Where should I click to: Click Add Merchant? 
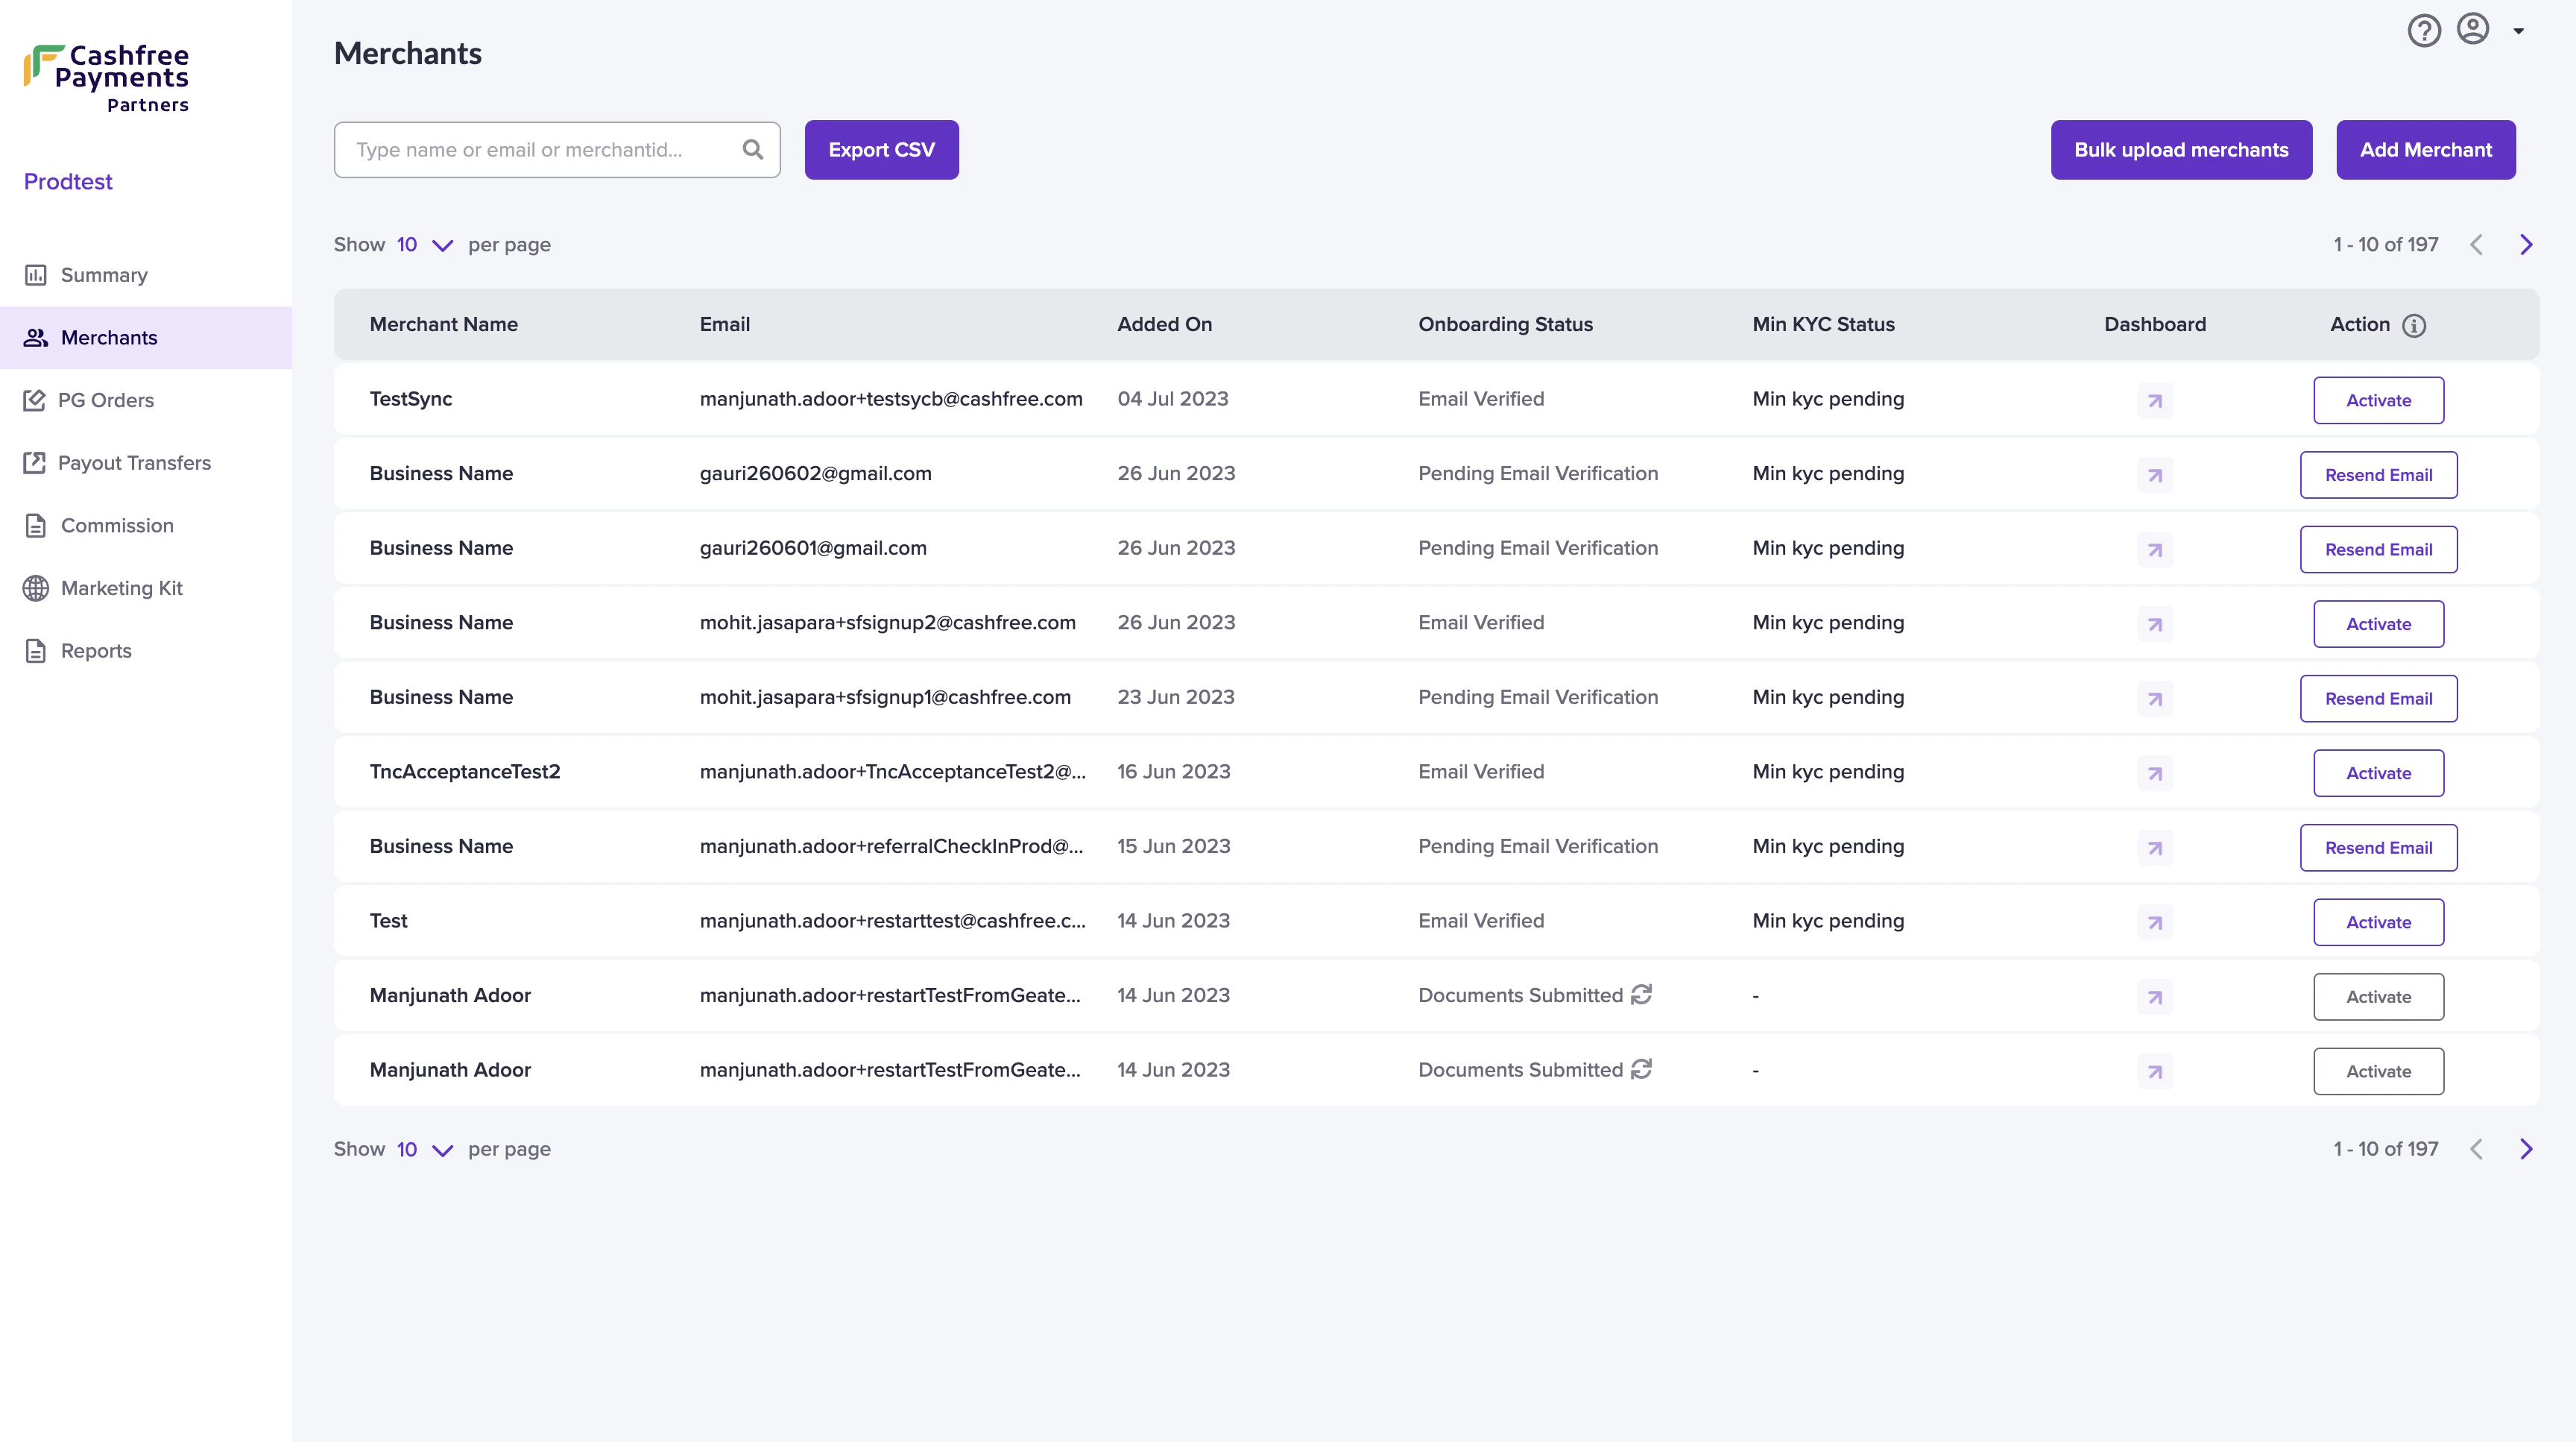pos(2427,149)
